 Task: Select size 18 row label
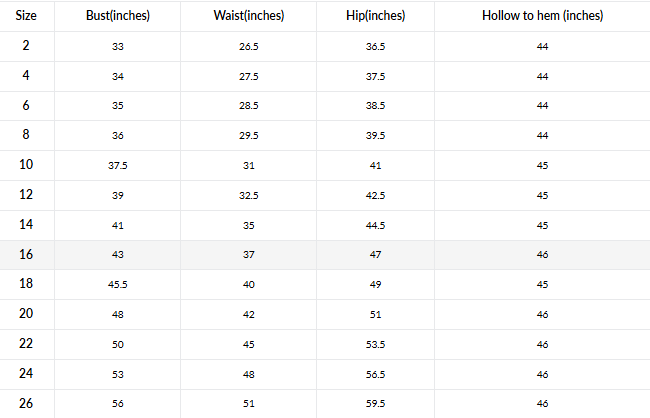pyautogui.click(x=26, y=284)
